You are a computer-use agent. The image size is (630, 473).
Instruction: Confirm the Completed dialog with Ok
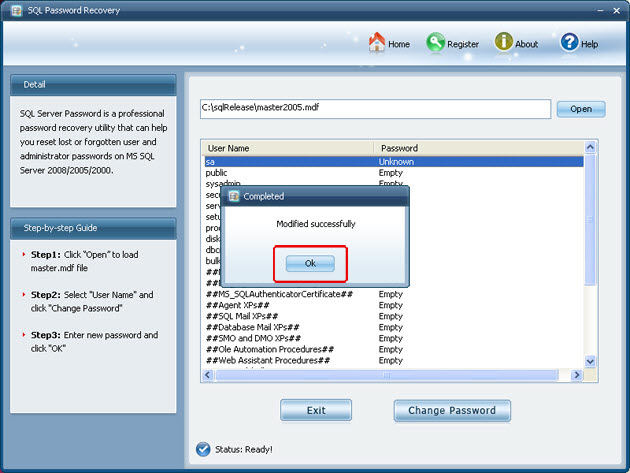click(x=310, y=263)
